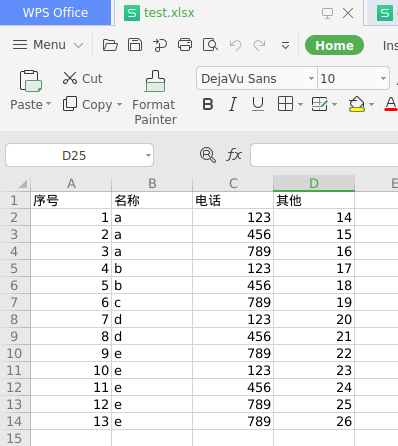Expand the Borders options arrow
The height and width of the screenshot is (446, 398).
coord(300,105)
